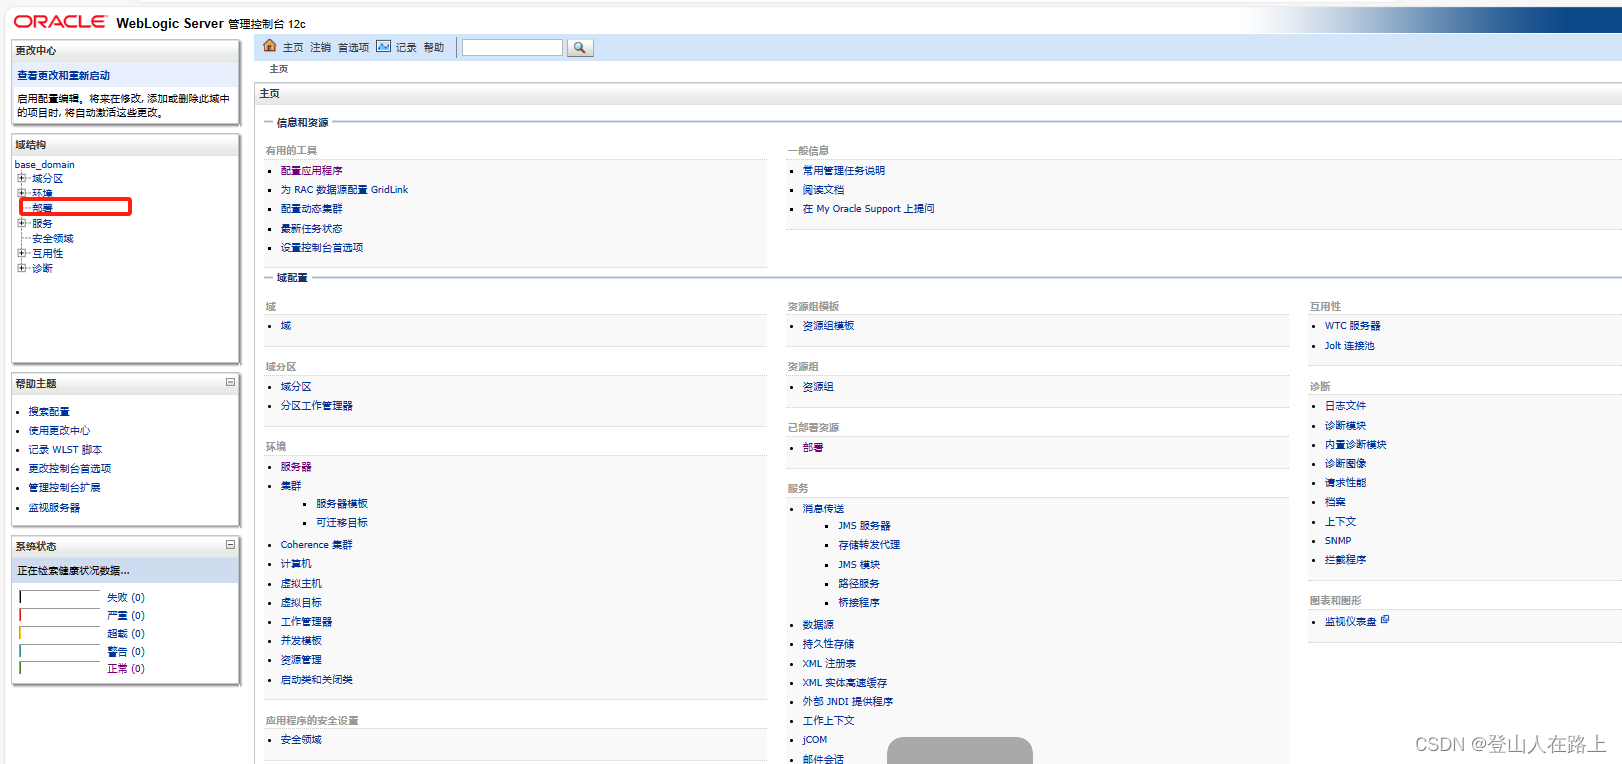Open the 监视仪表盘 link
The width and height of the screenshot is (1622, 764).
click(1351, 621)
